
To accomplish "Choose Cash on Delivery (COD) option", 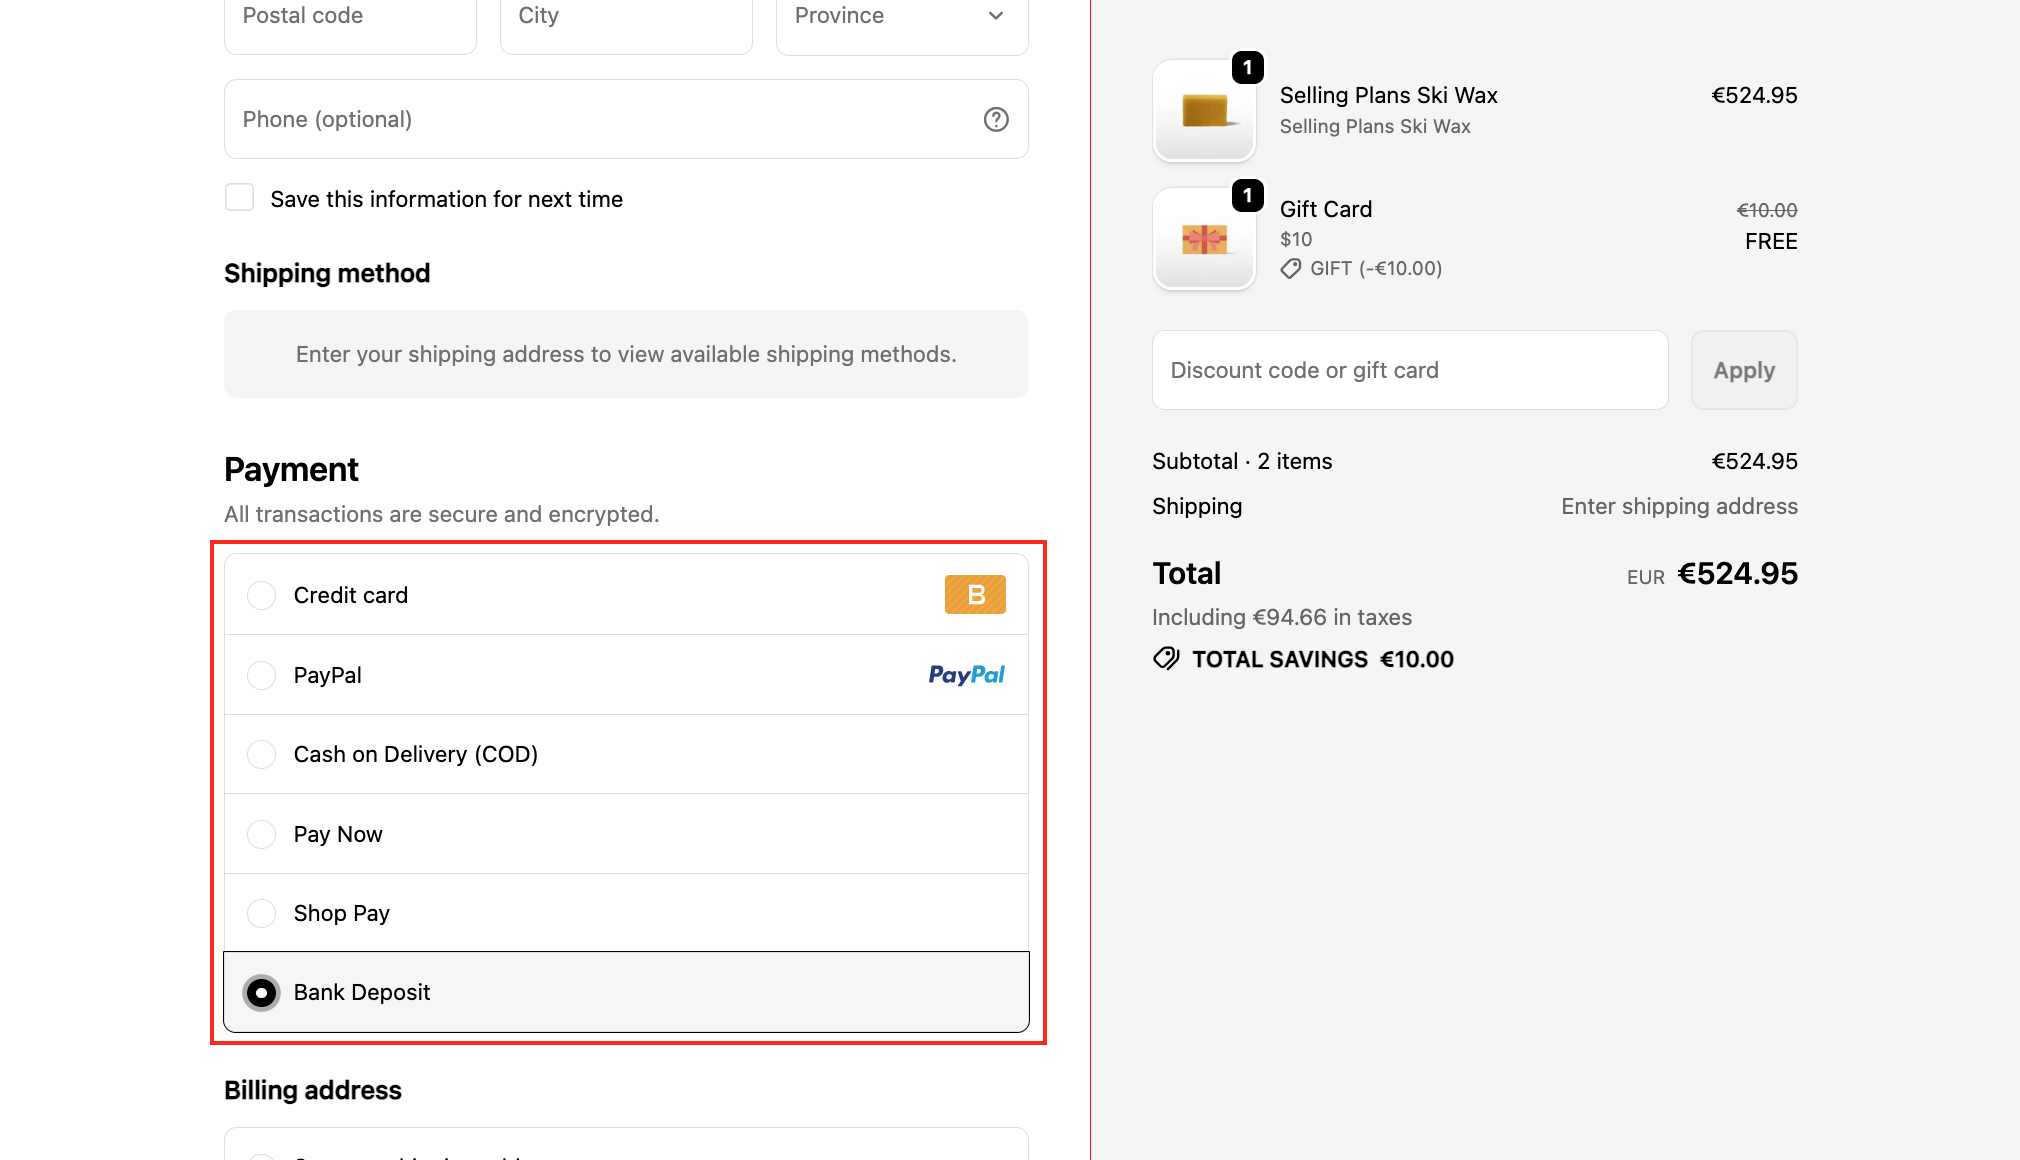I will [x=261, y=754].
